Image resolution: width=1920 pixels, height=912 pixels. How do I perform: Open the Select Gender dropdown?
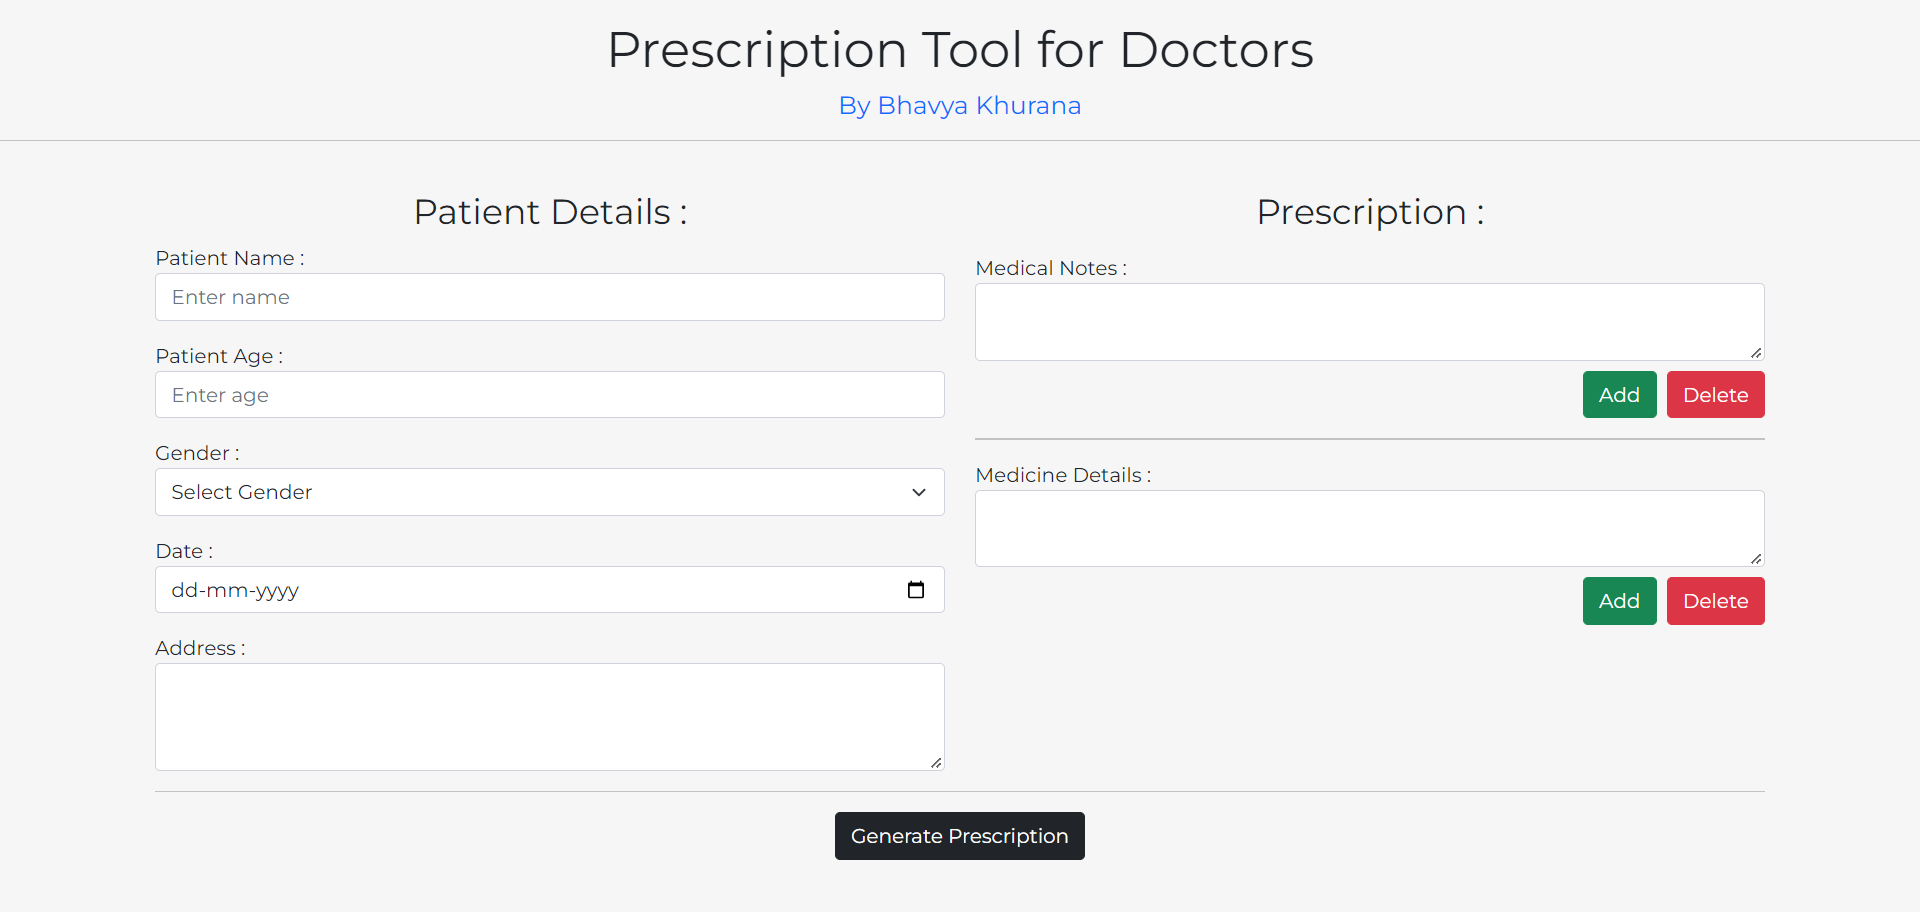(x=549, y=492)
